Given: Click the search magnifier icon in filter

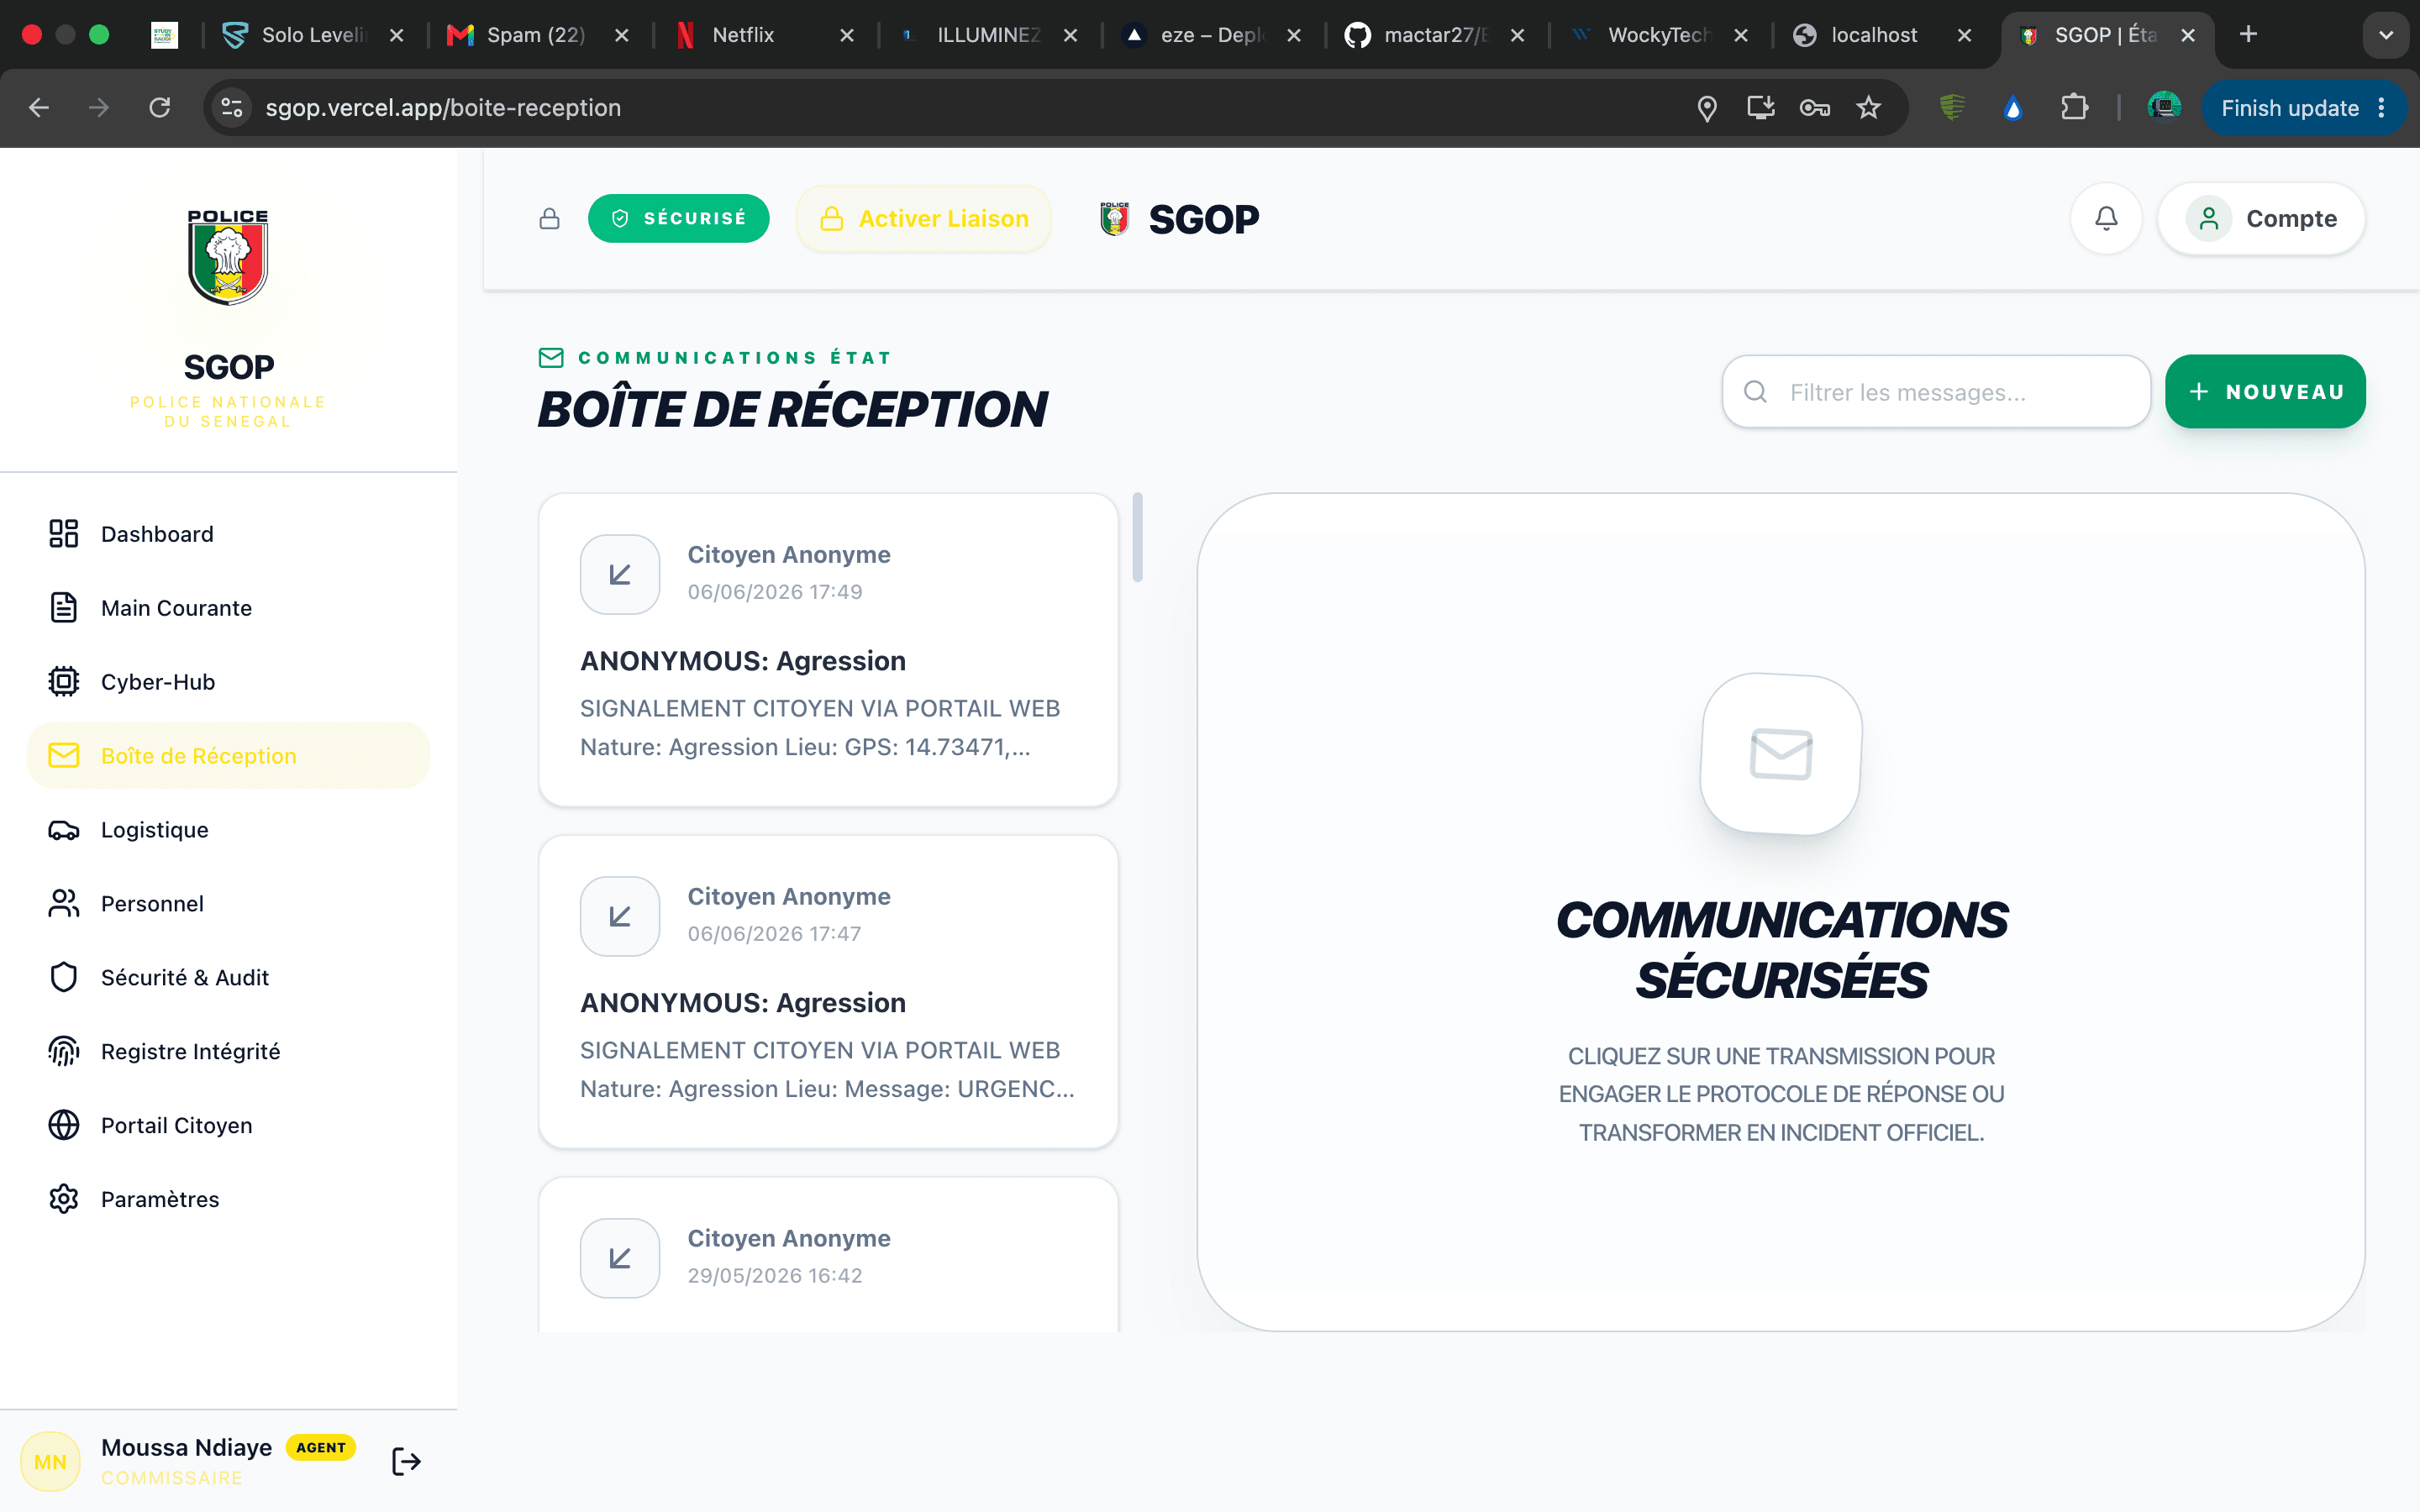Looking at the screenshot, I should point(1755,392).
